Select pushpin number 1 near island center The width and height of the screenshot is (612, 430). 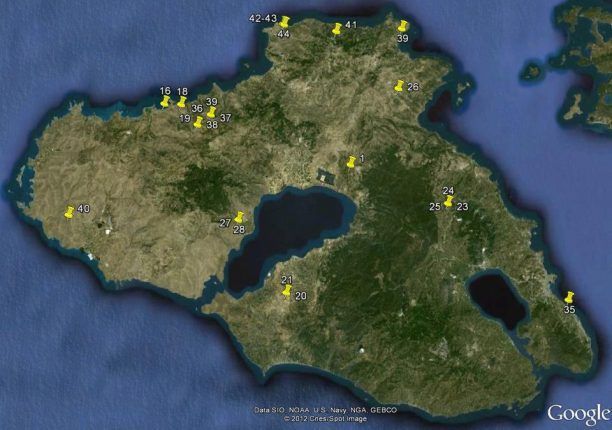(x=350, y=163)
